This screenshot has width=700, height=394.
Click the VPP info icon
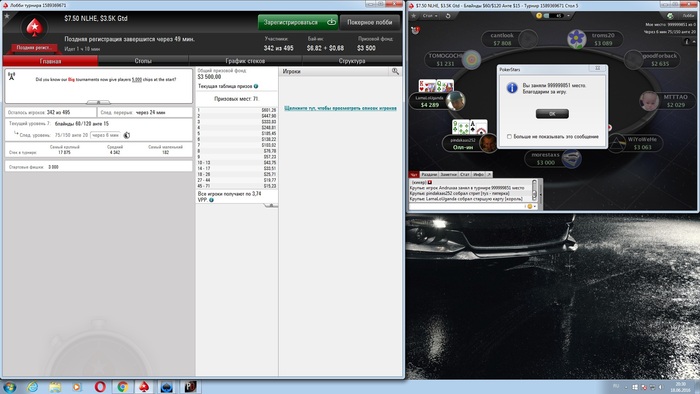(x=212, y=200)
